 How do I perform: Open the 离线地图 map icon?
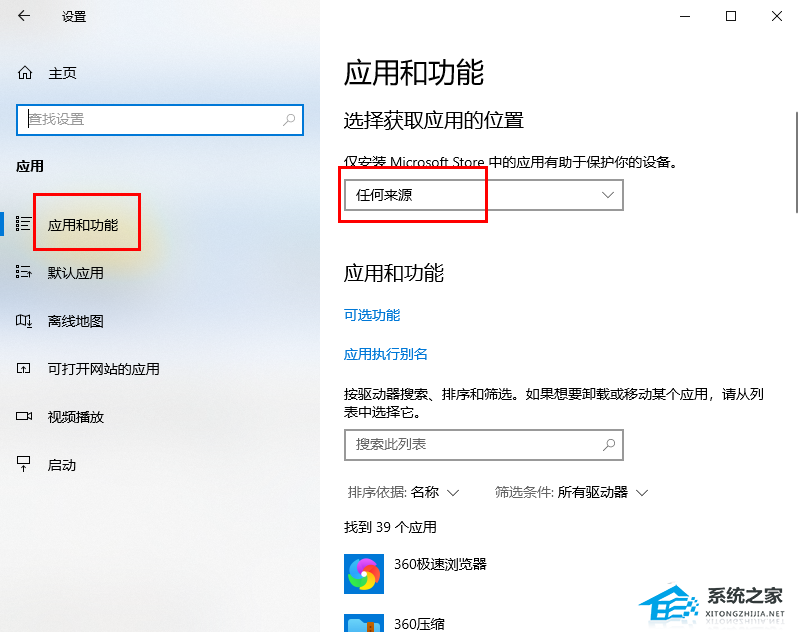[23, 320]
